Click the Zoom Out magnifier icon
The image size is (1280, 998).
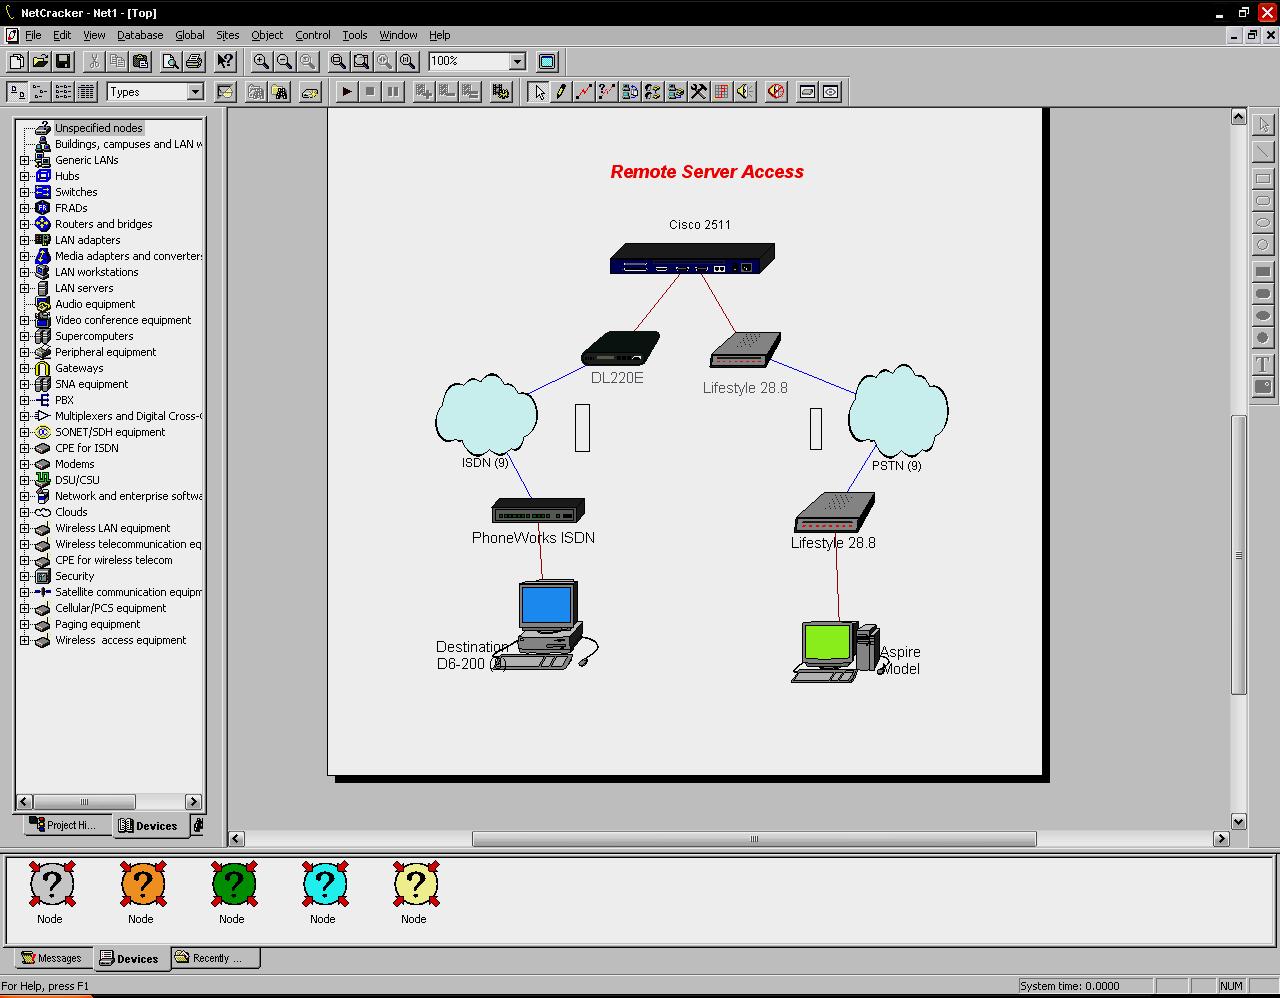pos(284,62)
